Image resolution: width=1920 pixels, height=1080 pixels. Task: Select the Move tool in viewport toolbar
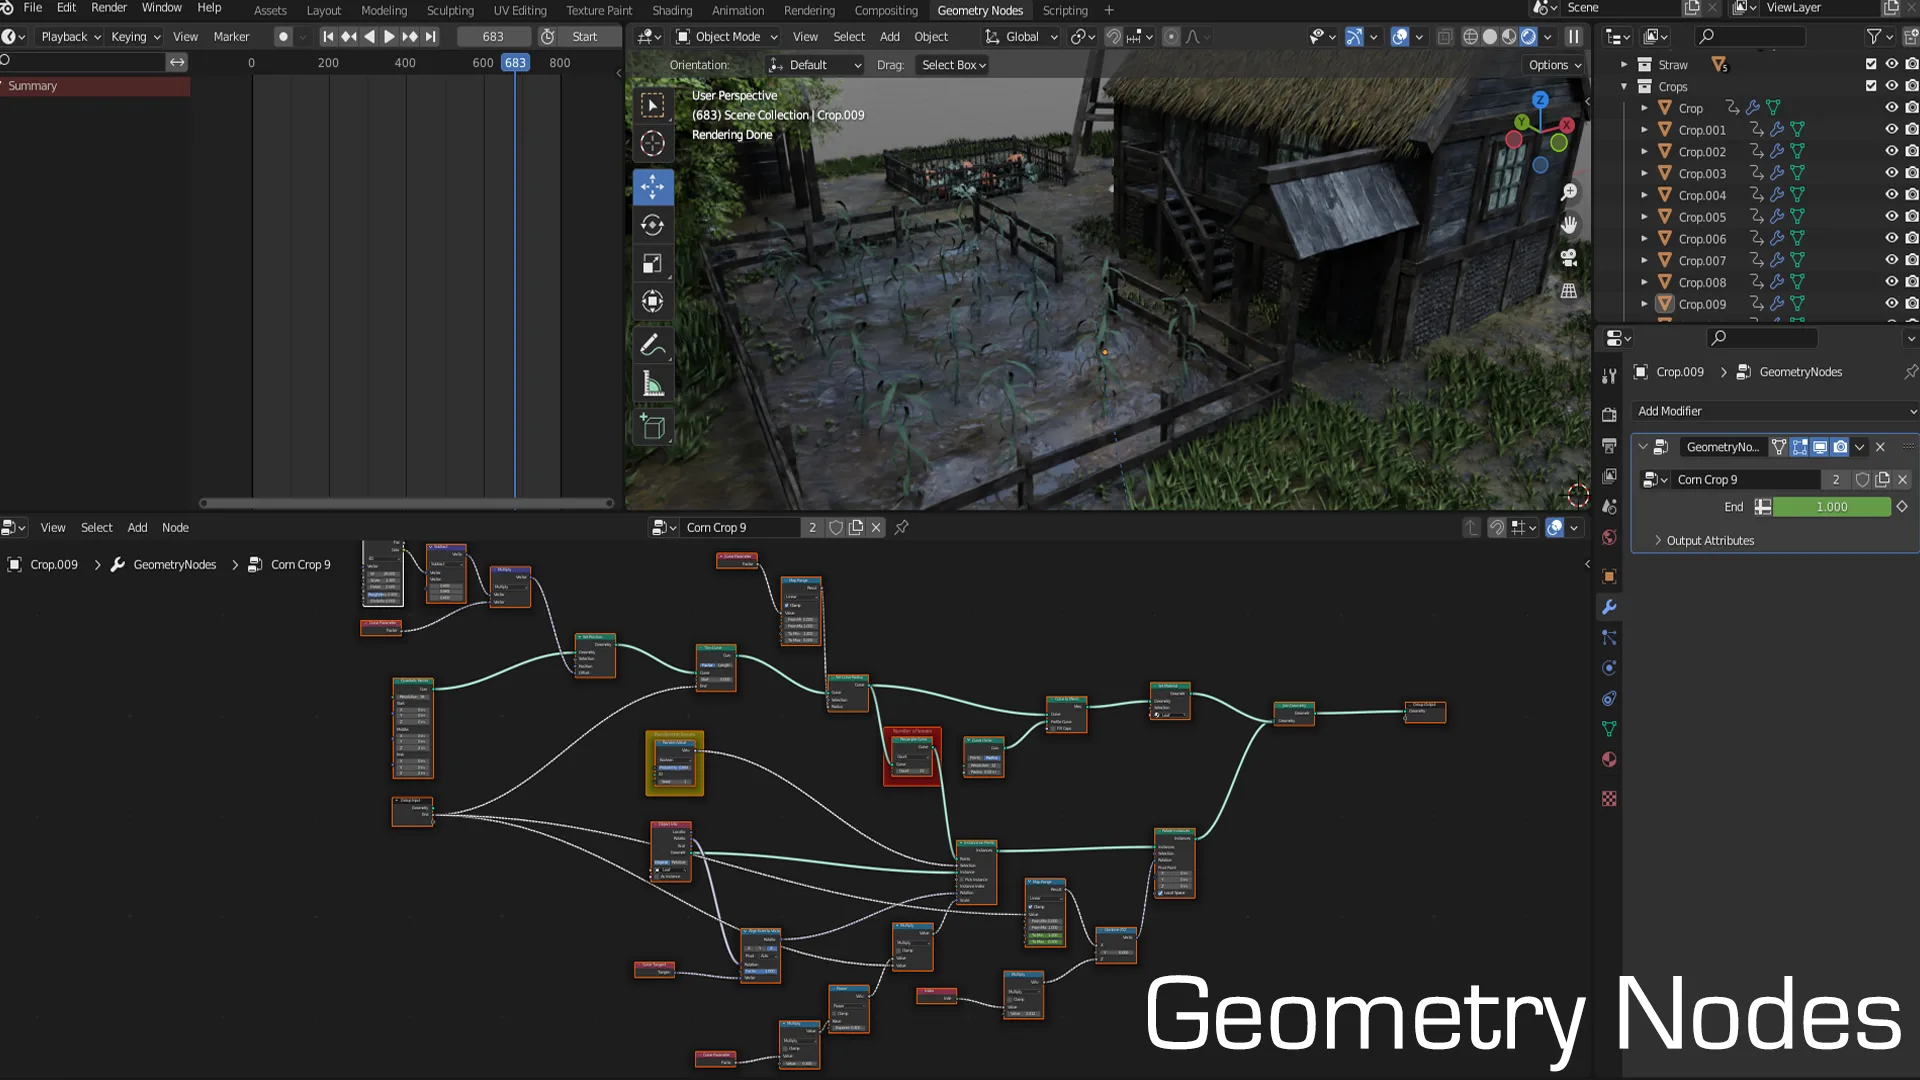(652, 186)
